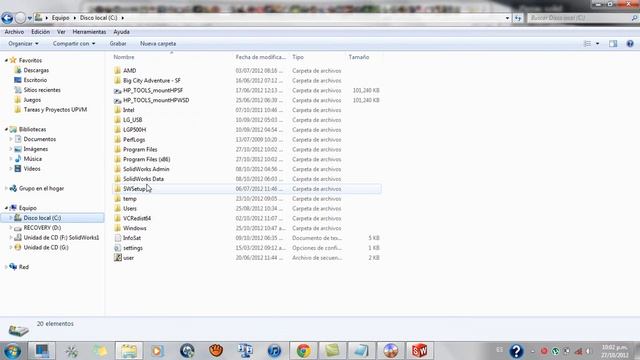
Task: Open view options dropdown arrow
Action: coord(598,44)
